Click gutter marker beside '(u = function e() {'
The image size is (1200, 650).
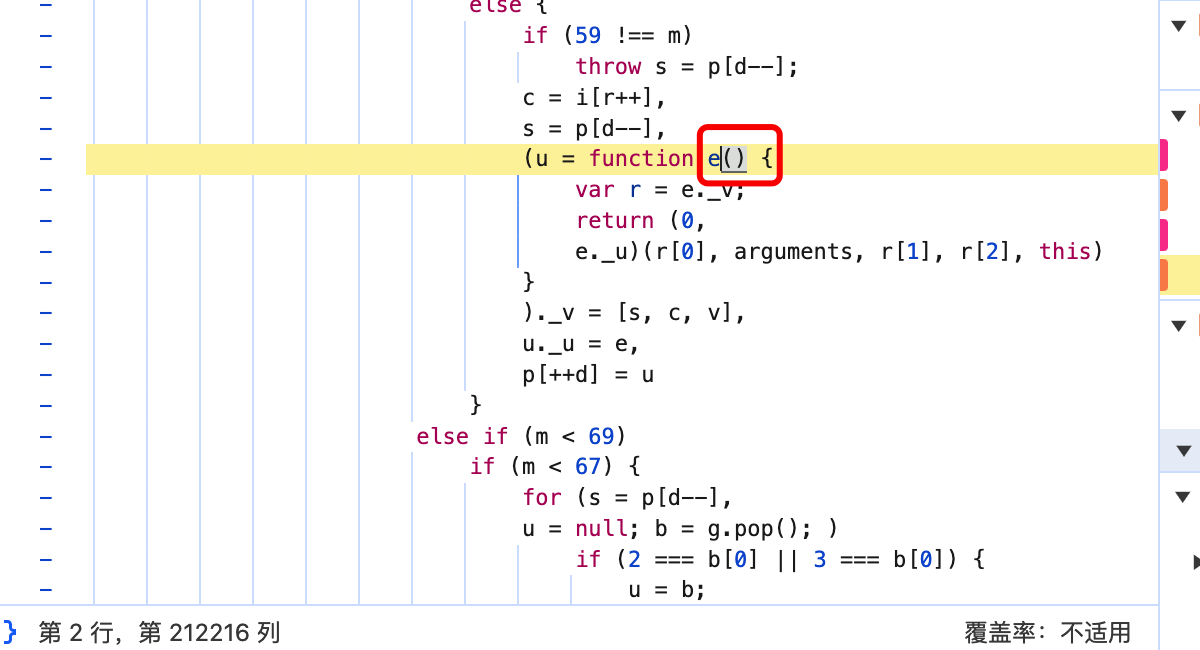pos(46,158)
